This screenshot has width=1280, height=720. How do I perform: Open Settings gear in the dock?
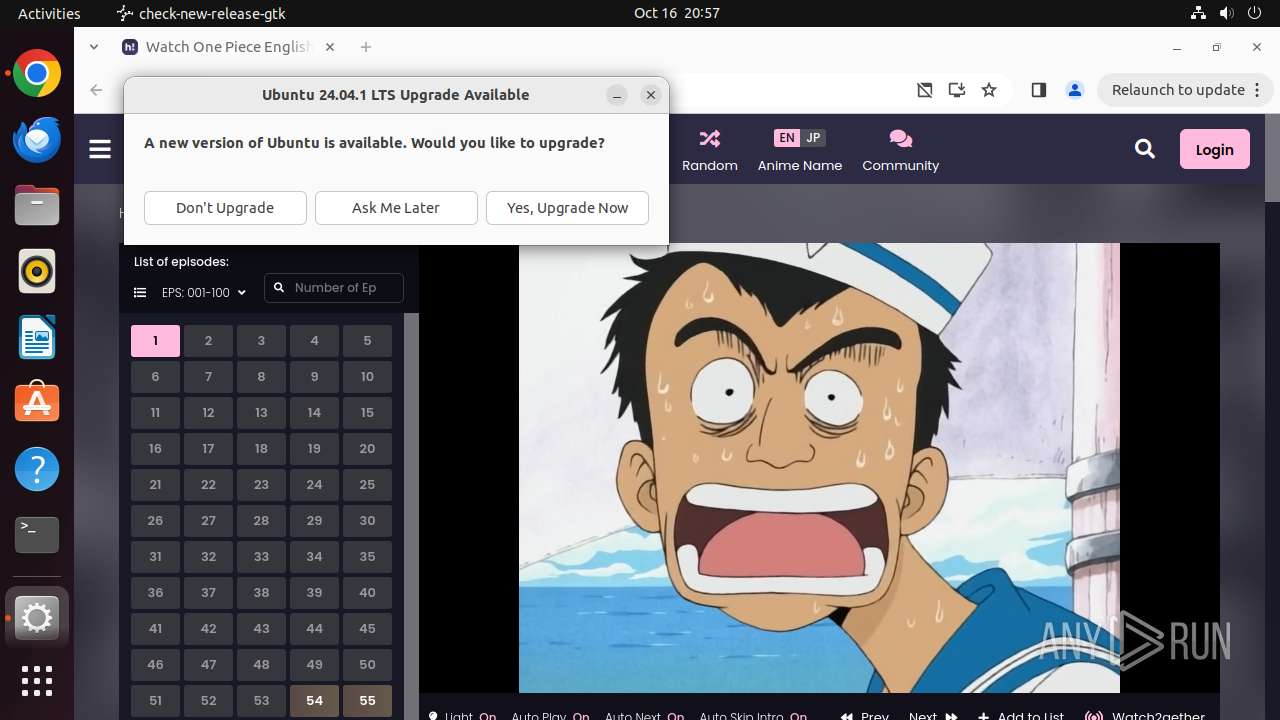coord(37,619)
